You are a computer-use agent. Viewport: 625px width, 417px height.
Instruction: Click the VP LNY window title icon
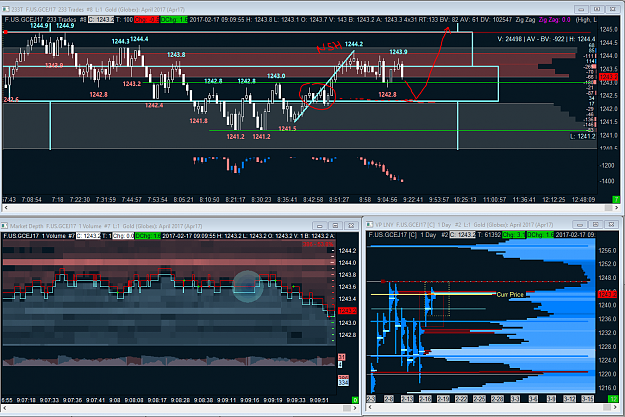pyautogui.click(x=369, y=224)
